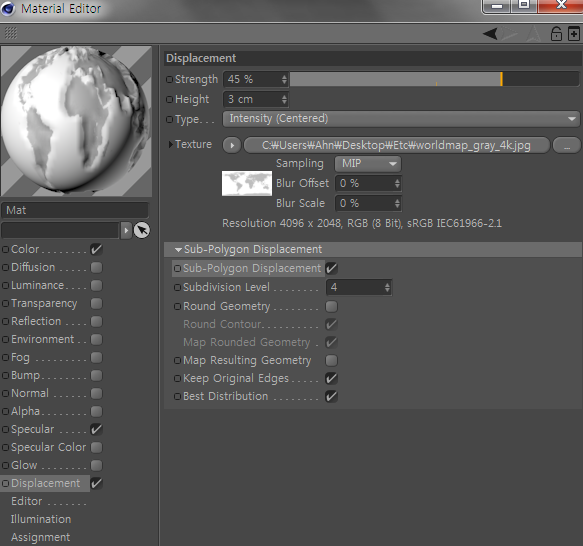Enable the Round Geometry checkbox
583x546 pixels.
pyautogui.click(x=331, y=306)
